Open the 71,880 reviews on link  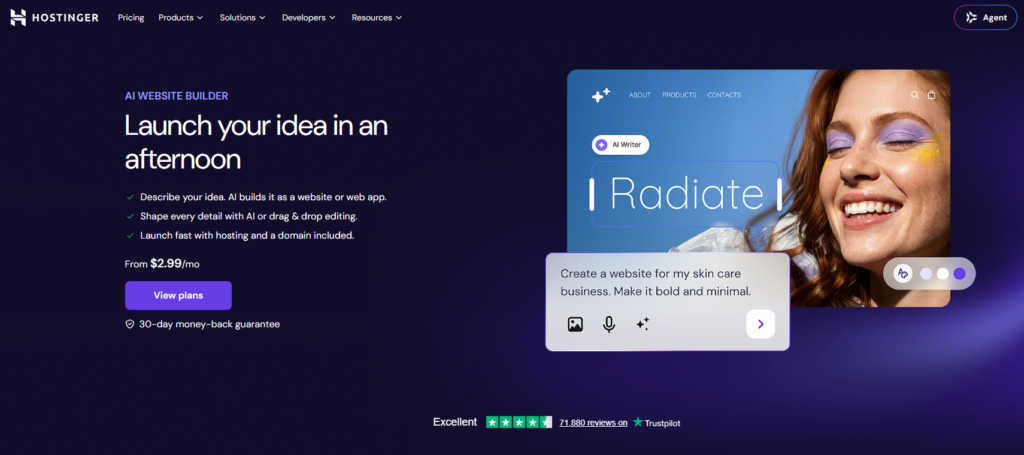click(593, 423)
